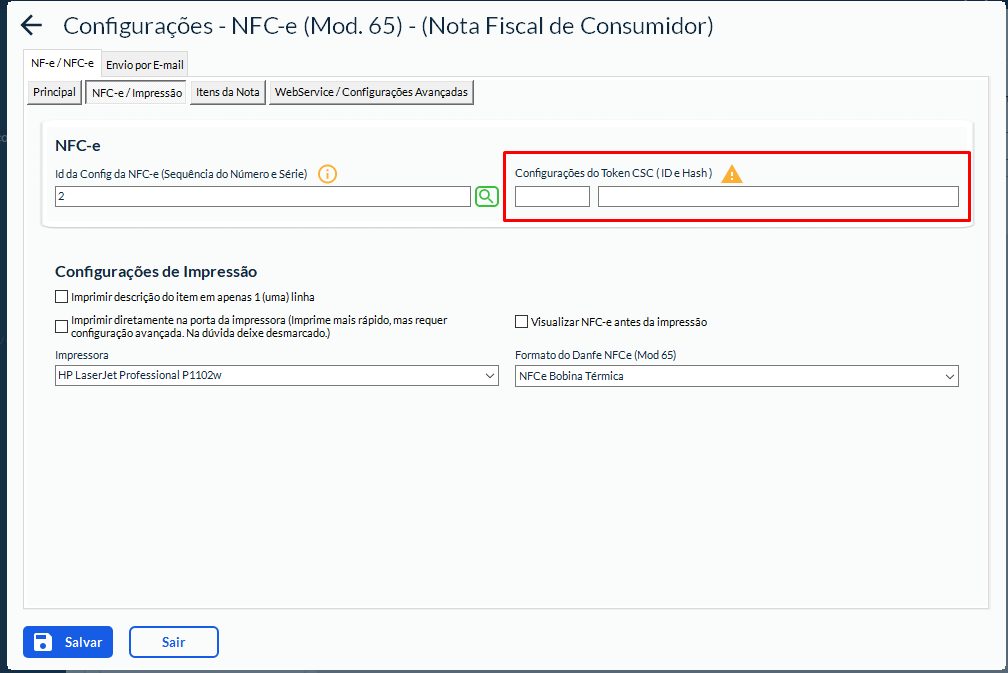Click the back arrow icon
Viewport: 1008px width, 673px height.
tap(32, 26)
